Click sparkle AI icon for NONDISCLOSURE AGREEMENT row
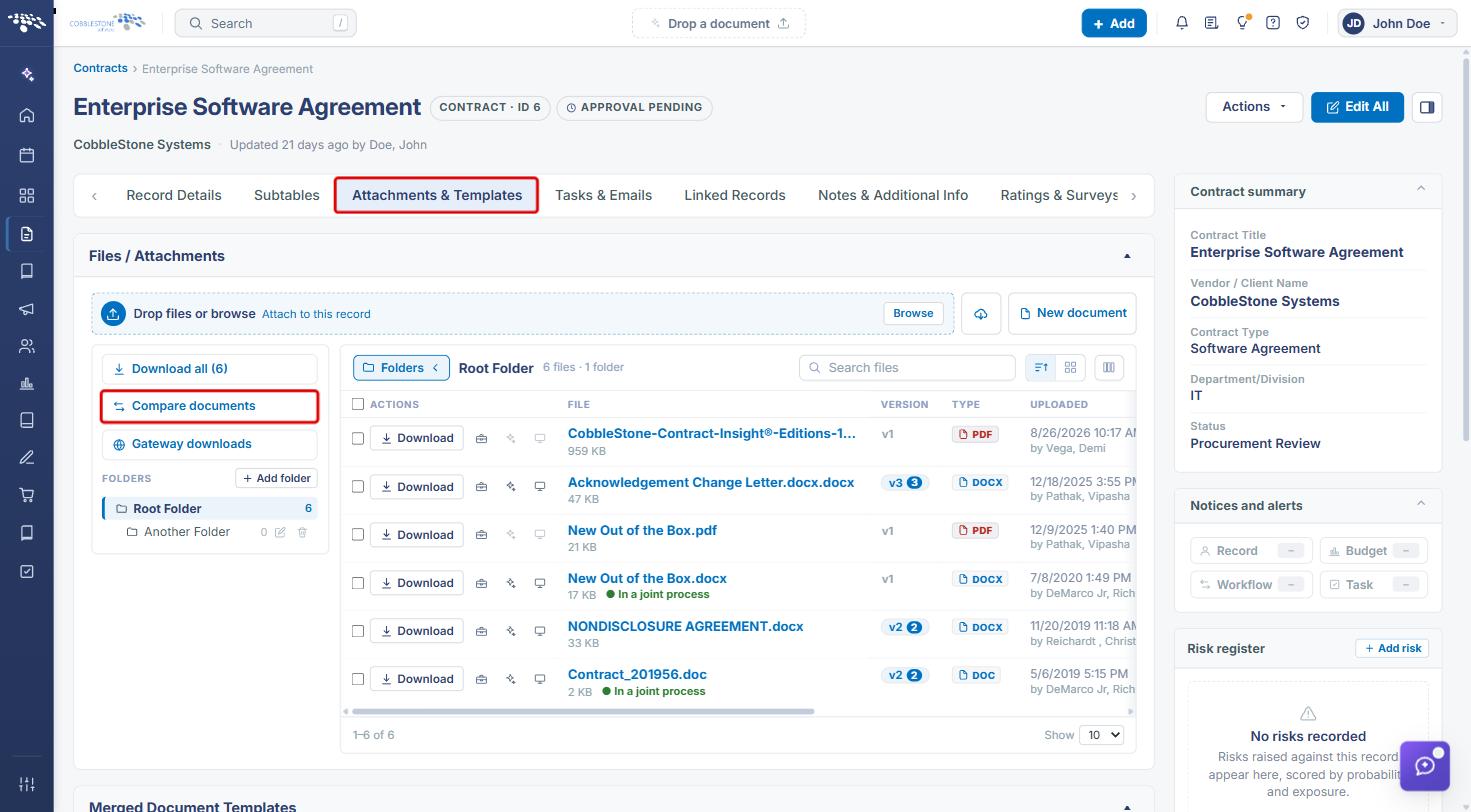This screenshot has width=1471, height=812. 511,631
